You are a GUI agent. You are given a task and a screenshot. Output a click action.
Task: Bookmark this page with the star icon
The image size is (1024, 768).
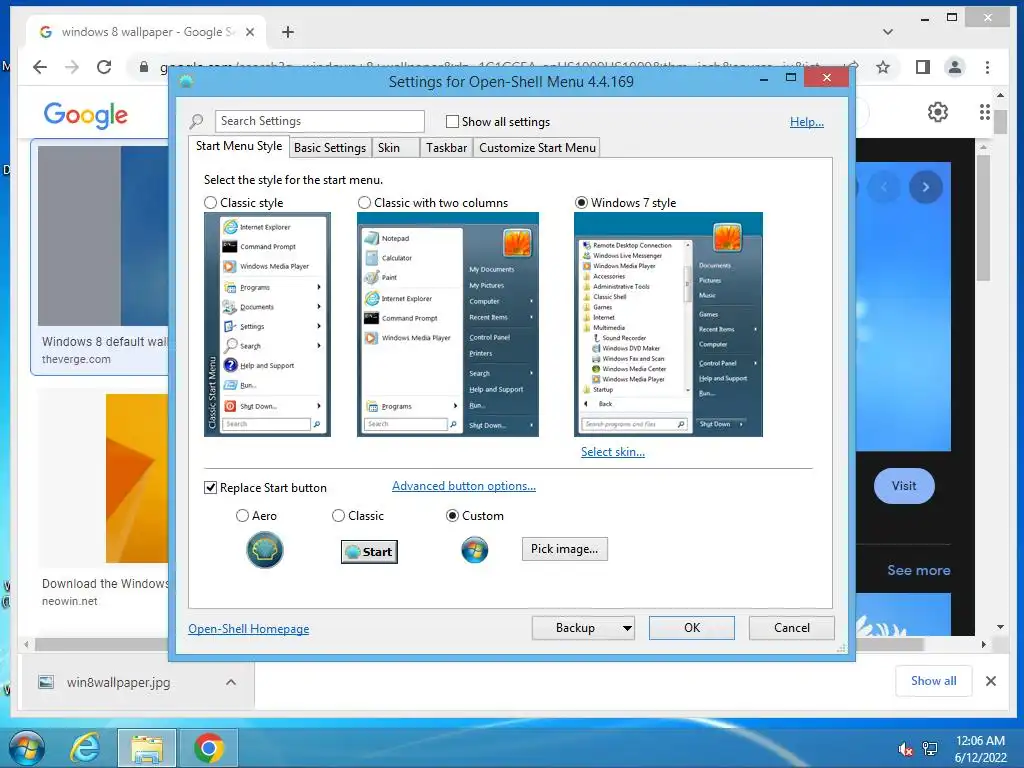[x=883, y=67]
